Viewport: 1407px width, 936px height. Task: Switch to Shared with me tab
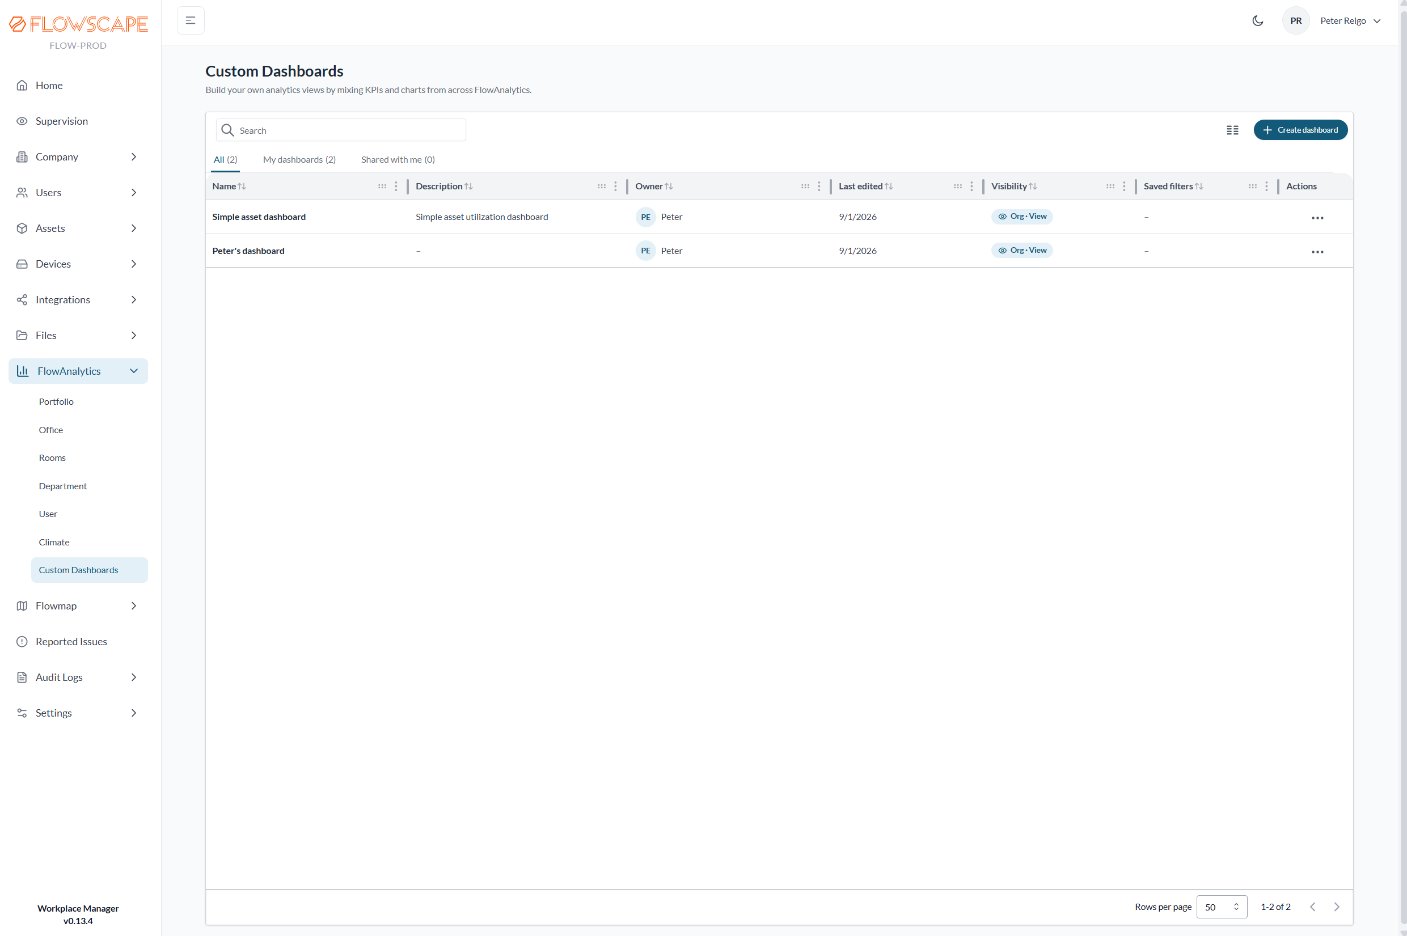[x=398, y=160]
